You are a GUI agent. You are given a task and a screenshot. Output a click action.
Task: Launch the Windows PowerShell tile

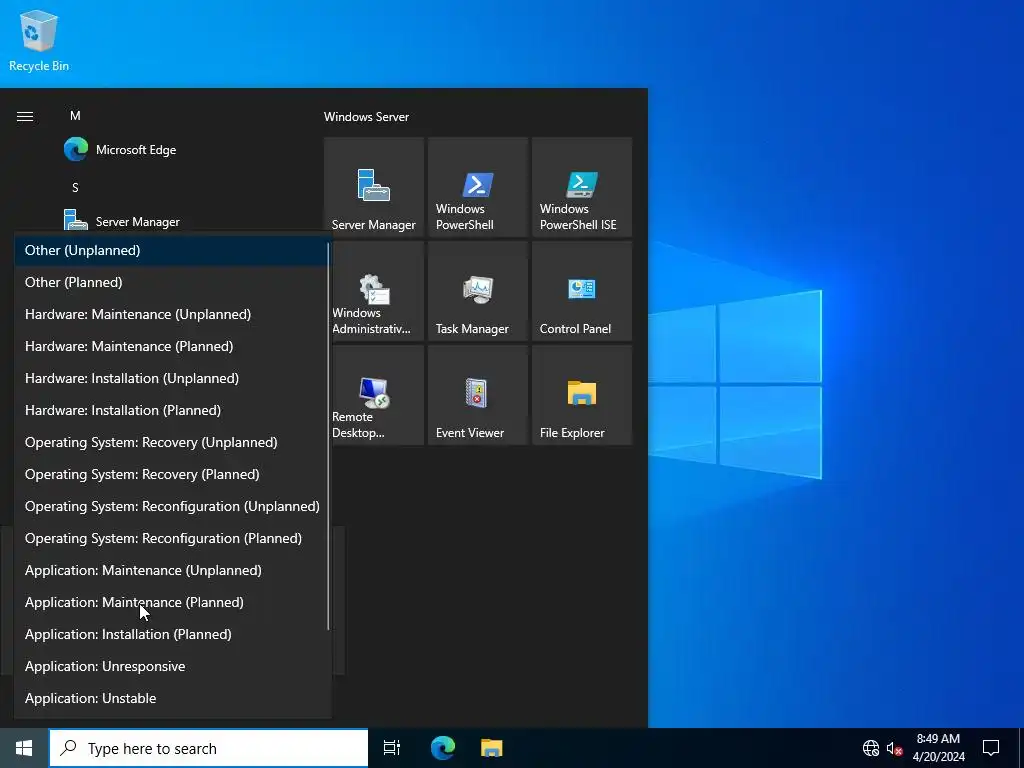click(x=477, y=187)
